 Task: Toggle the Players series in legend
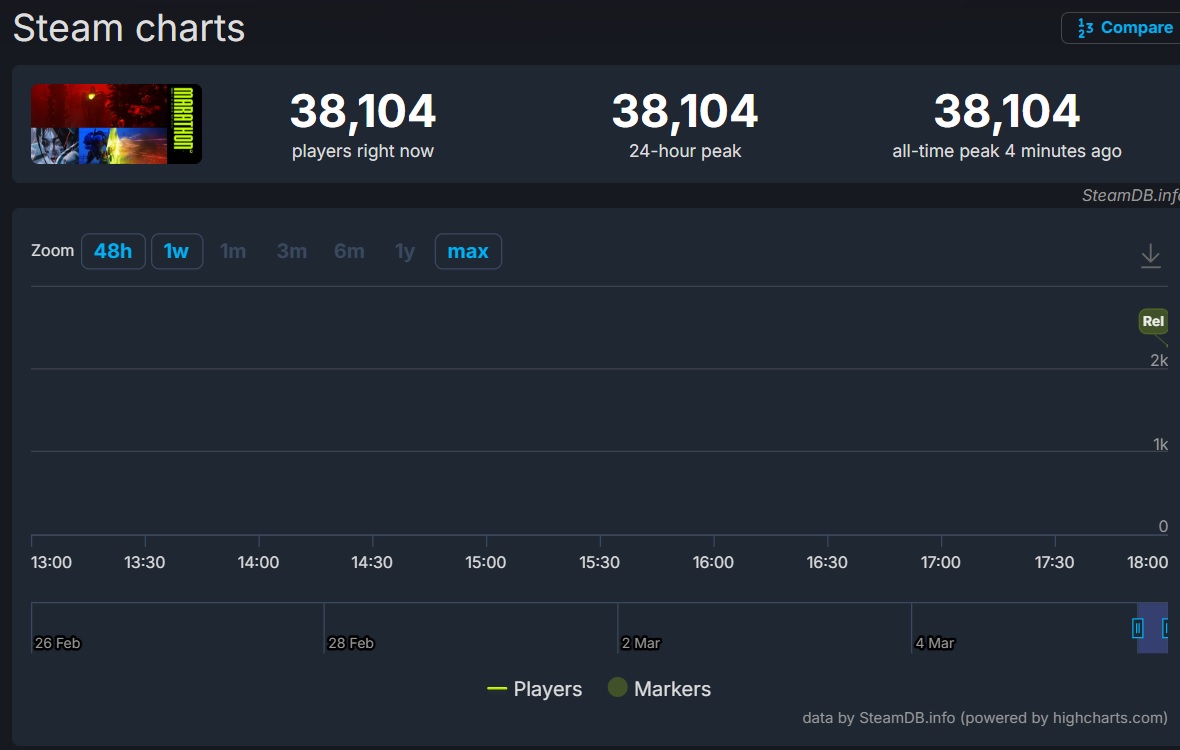534,689
